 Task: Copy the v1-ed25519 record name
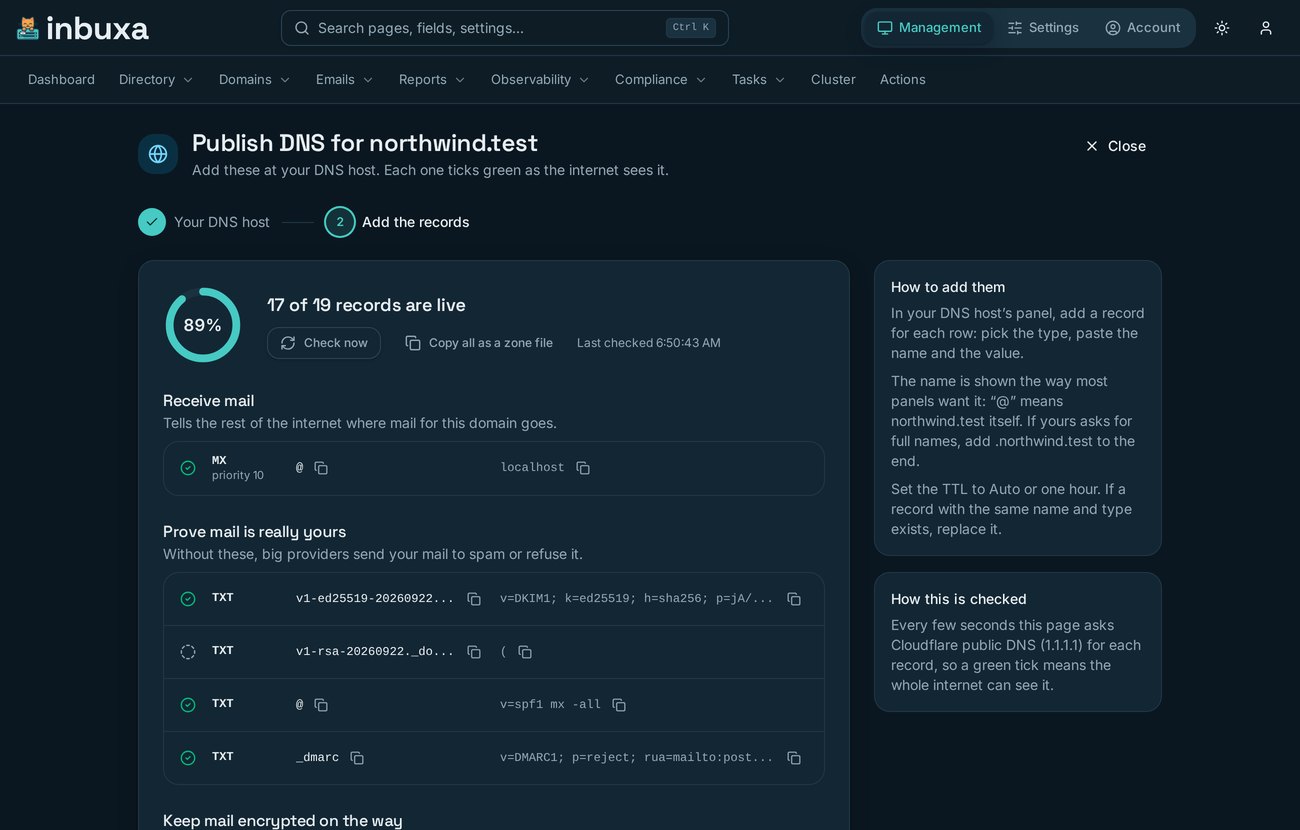pos(474,599)
